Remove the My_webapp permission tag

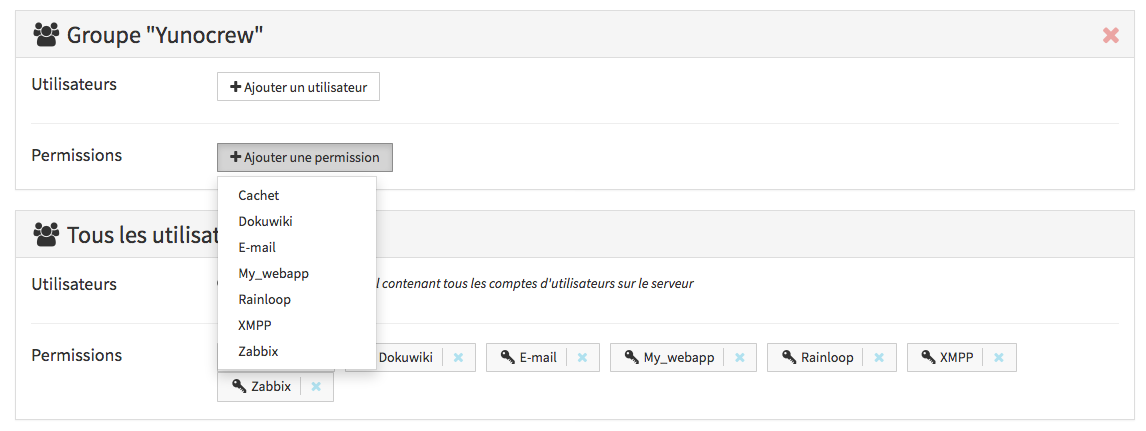[740, 357]
